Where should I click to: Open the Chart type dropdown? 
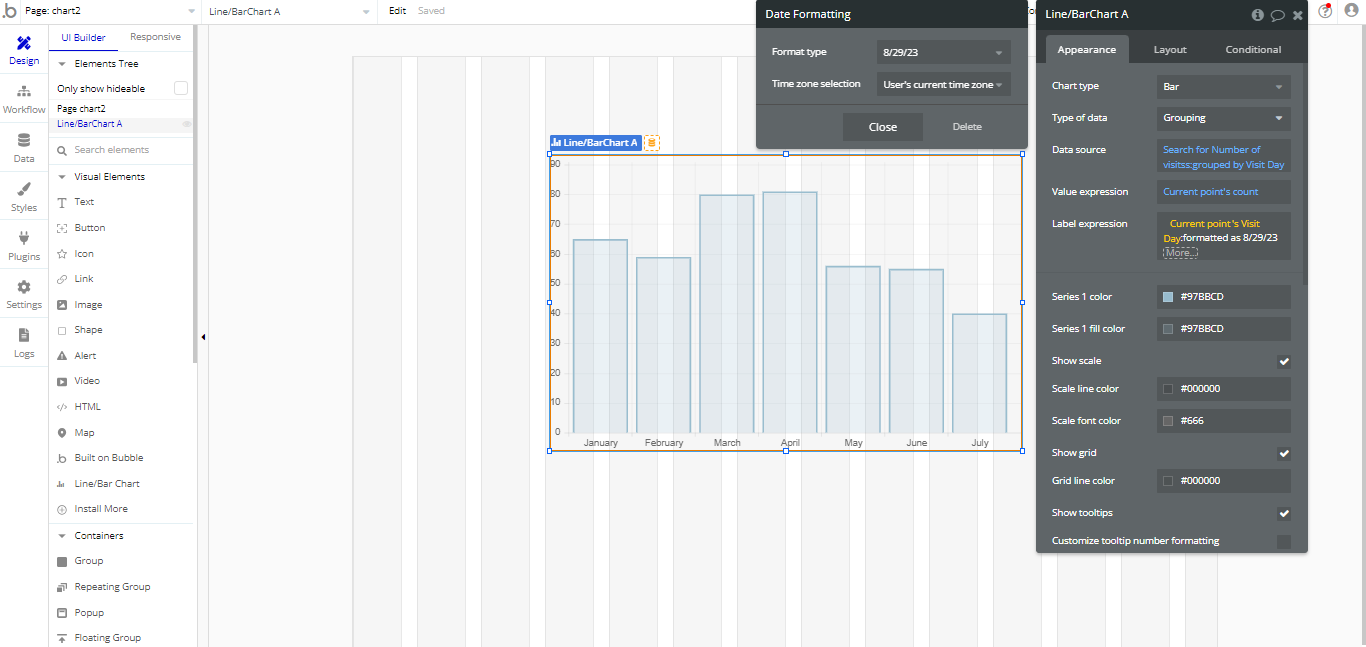(x=1224, y=87)
